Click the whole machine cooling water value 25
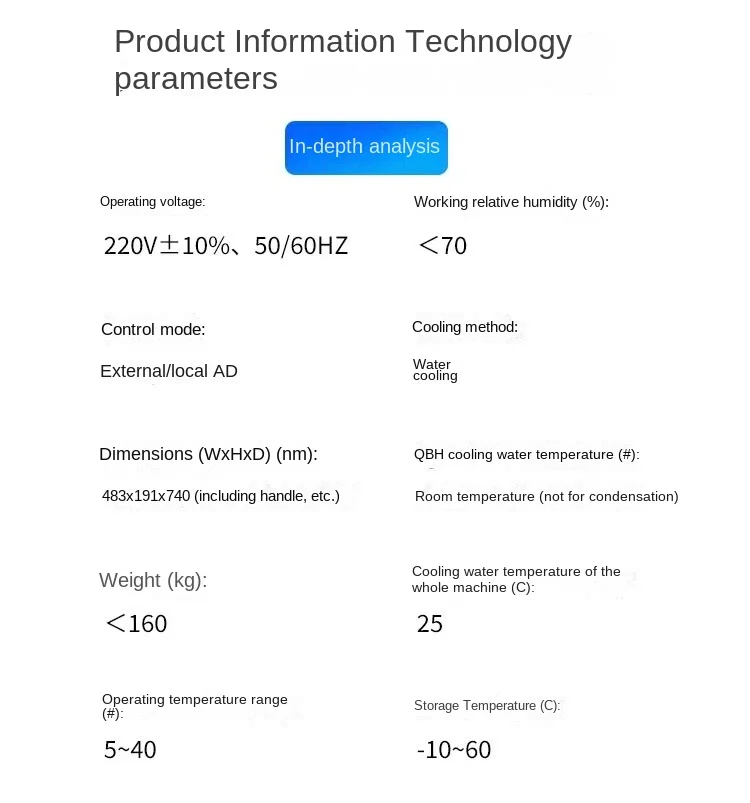The width and height of the screenshot is (750, 803). coord(429,625)
